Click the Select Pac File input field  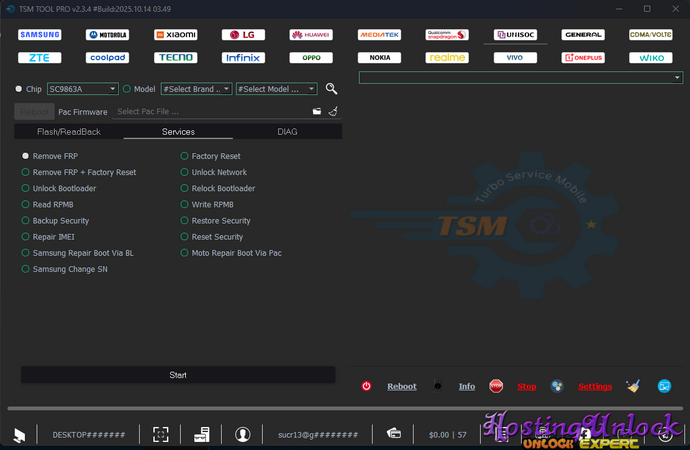(210, 112)
